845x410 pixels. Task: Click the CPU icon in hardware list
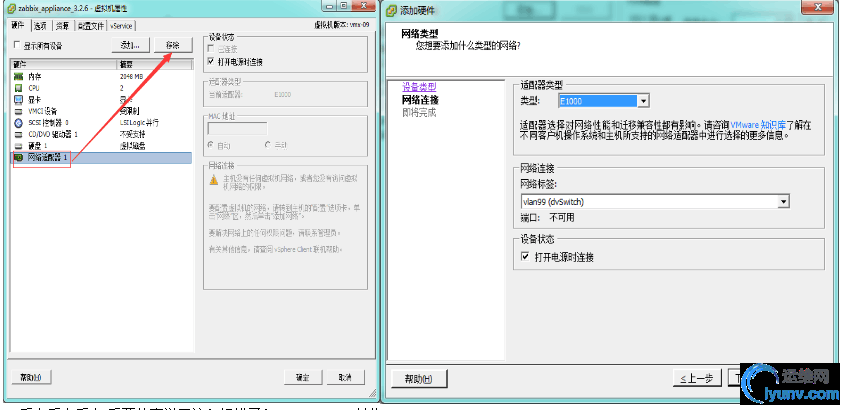pyautogui.click(x=19, y=88)
